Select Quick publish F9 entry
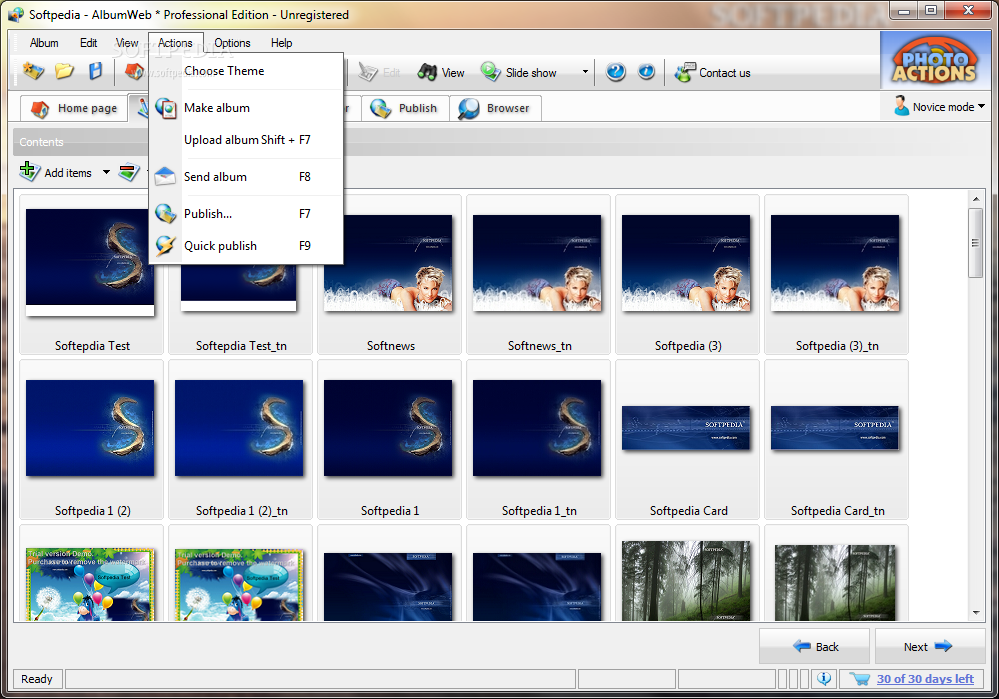This screenshot has height=699, width=999. pos(246,245)
